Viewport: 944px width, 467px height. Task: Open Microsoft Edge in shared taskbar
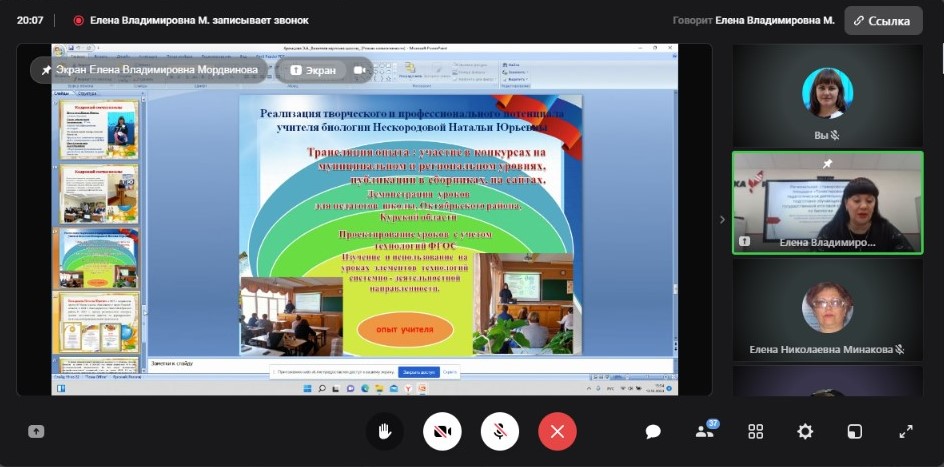365,389
